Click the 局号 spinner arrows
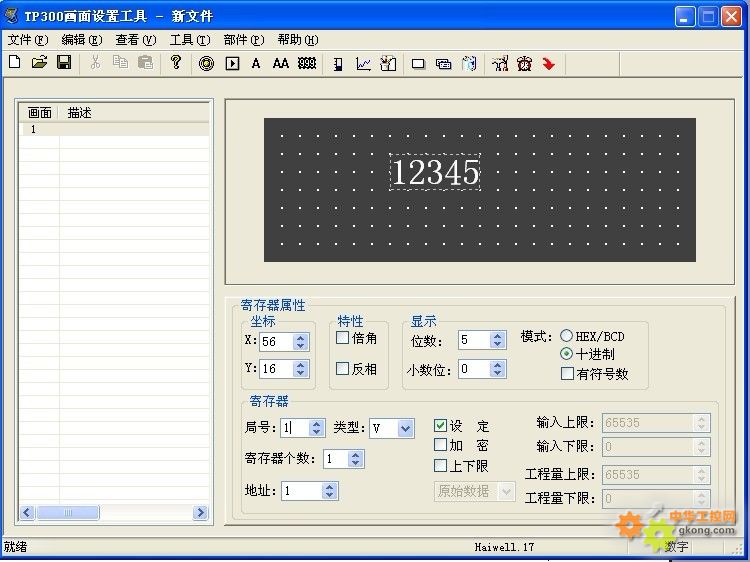The width and height of the screenshot is (750, 562). 316,428
